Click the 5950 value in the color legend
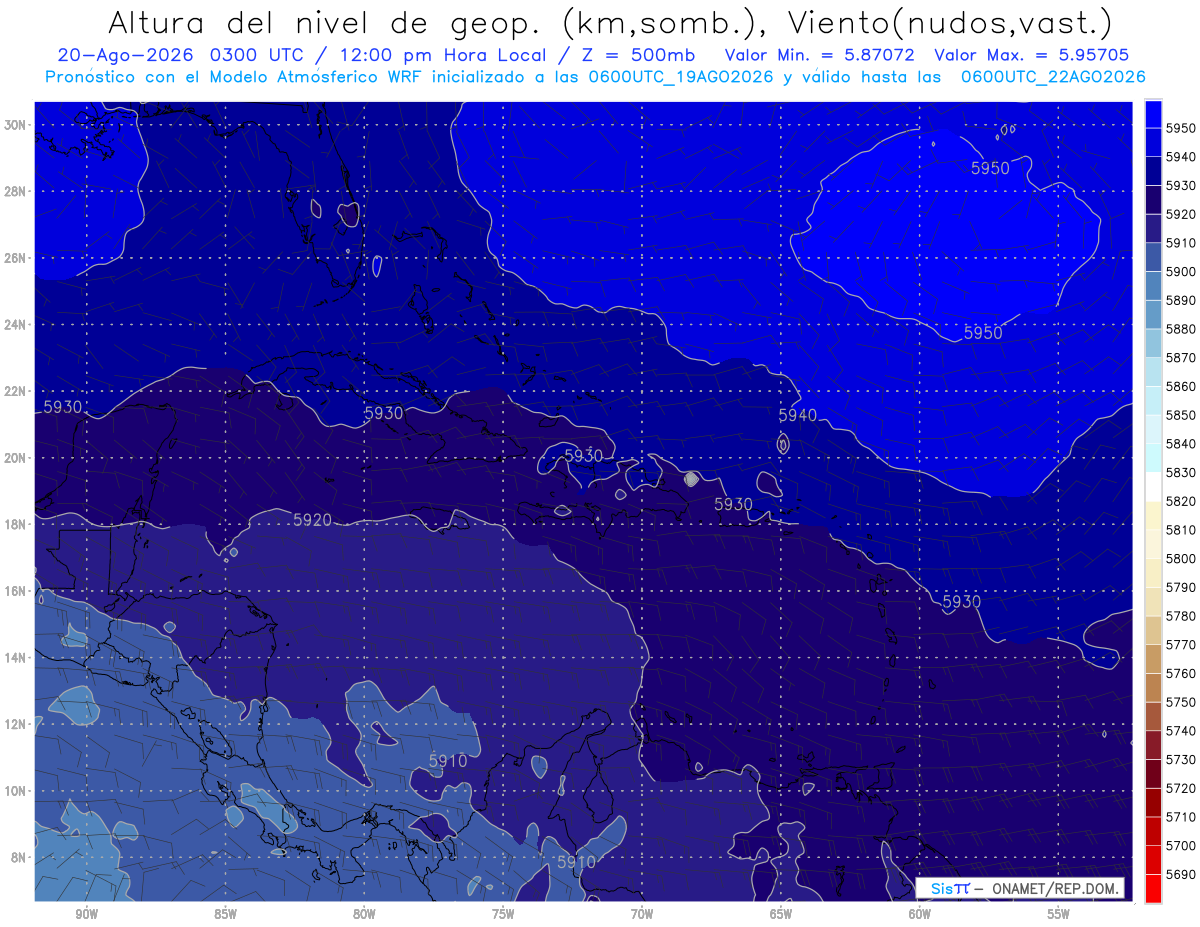1200x927 pixels. [1180, 128]
